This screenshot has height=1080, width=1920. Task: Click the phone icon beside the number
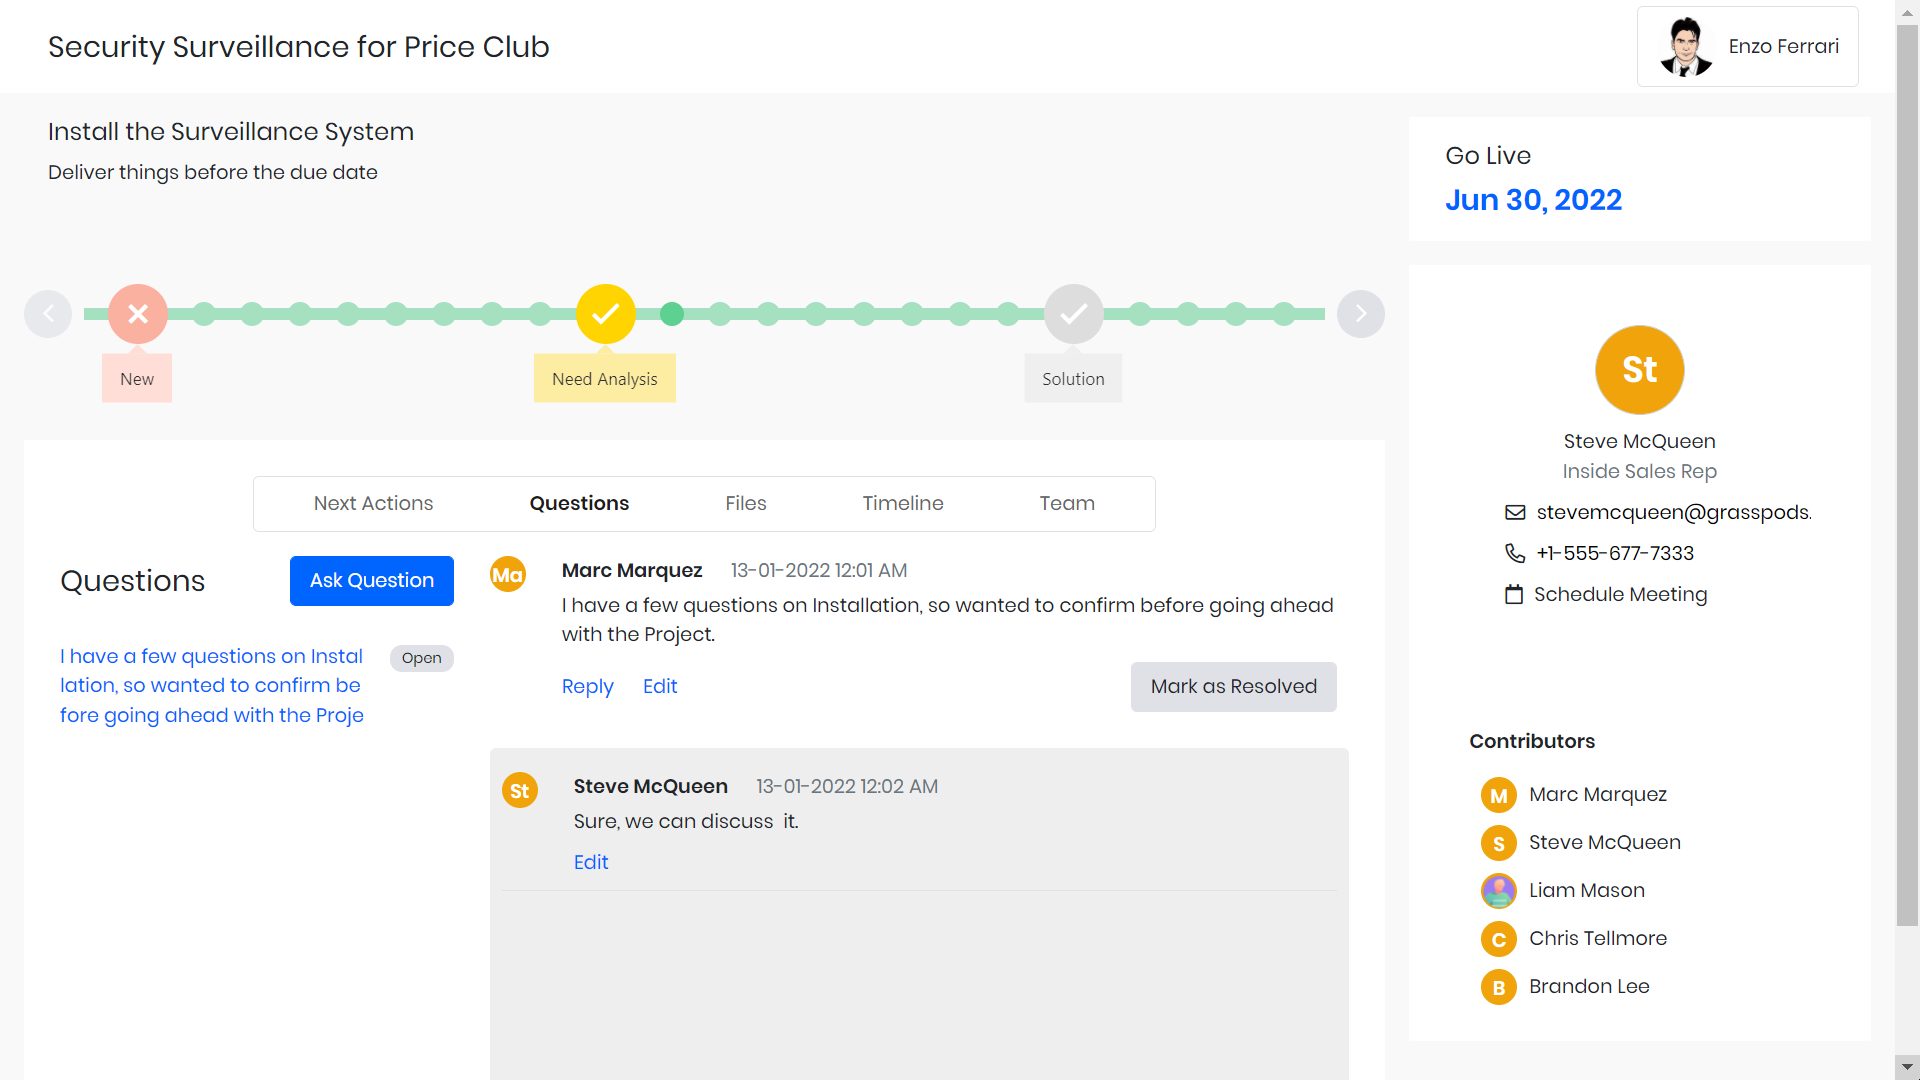[1515, 553]
